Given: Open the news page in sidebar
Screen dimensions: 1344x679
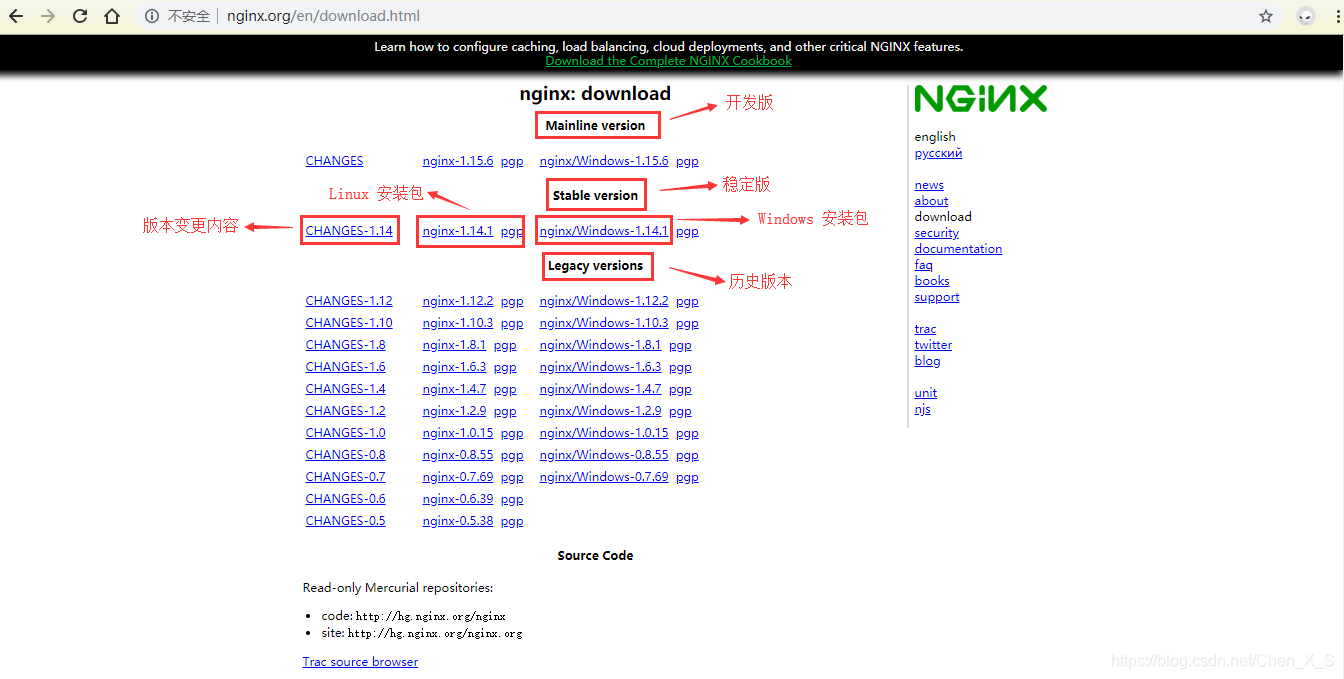Looking at the screenshot, I should 929,185.
